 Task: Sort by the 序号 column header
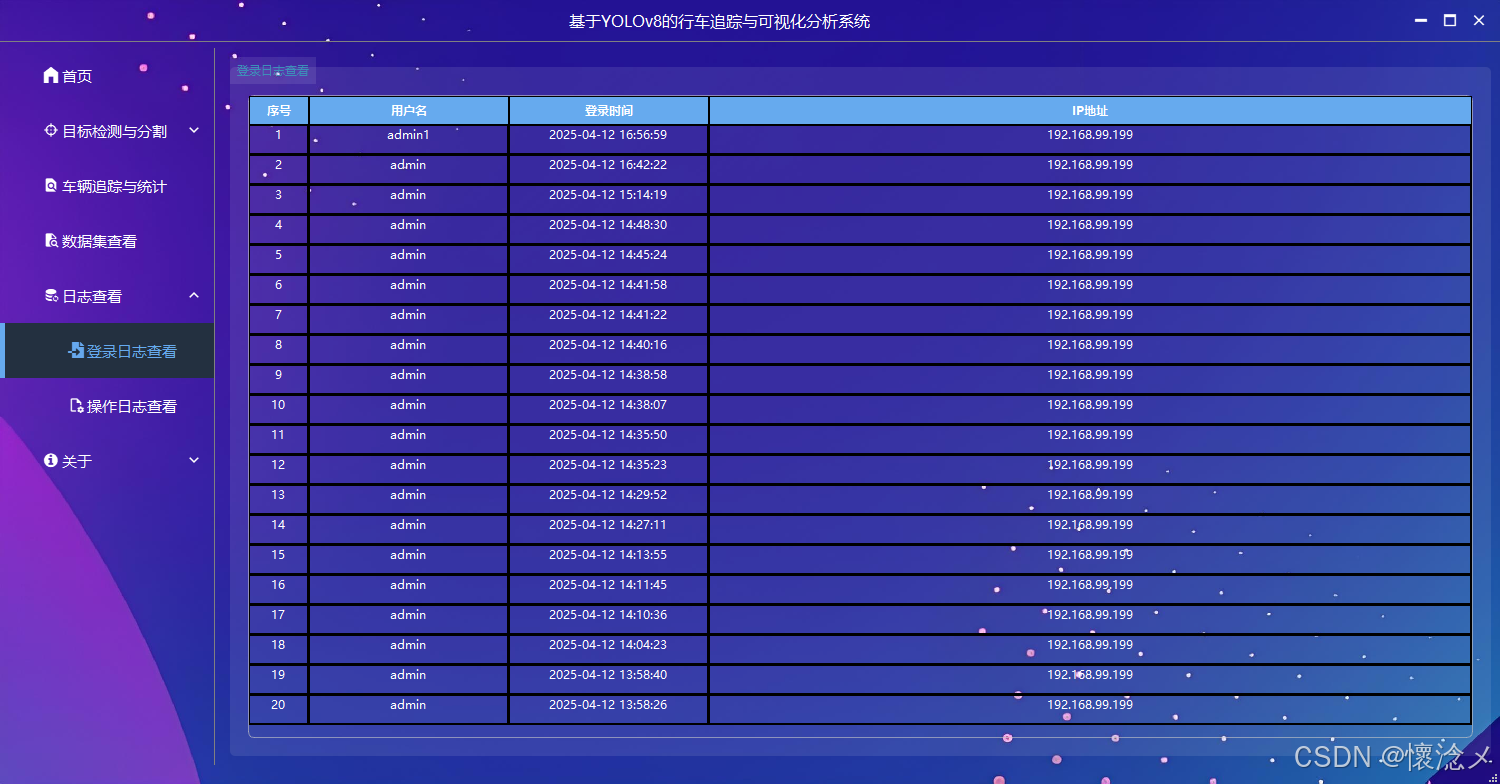tap(279, 110)
